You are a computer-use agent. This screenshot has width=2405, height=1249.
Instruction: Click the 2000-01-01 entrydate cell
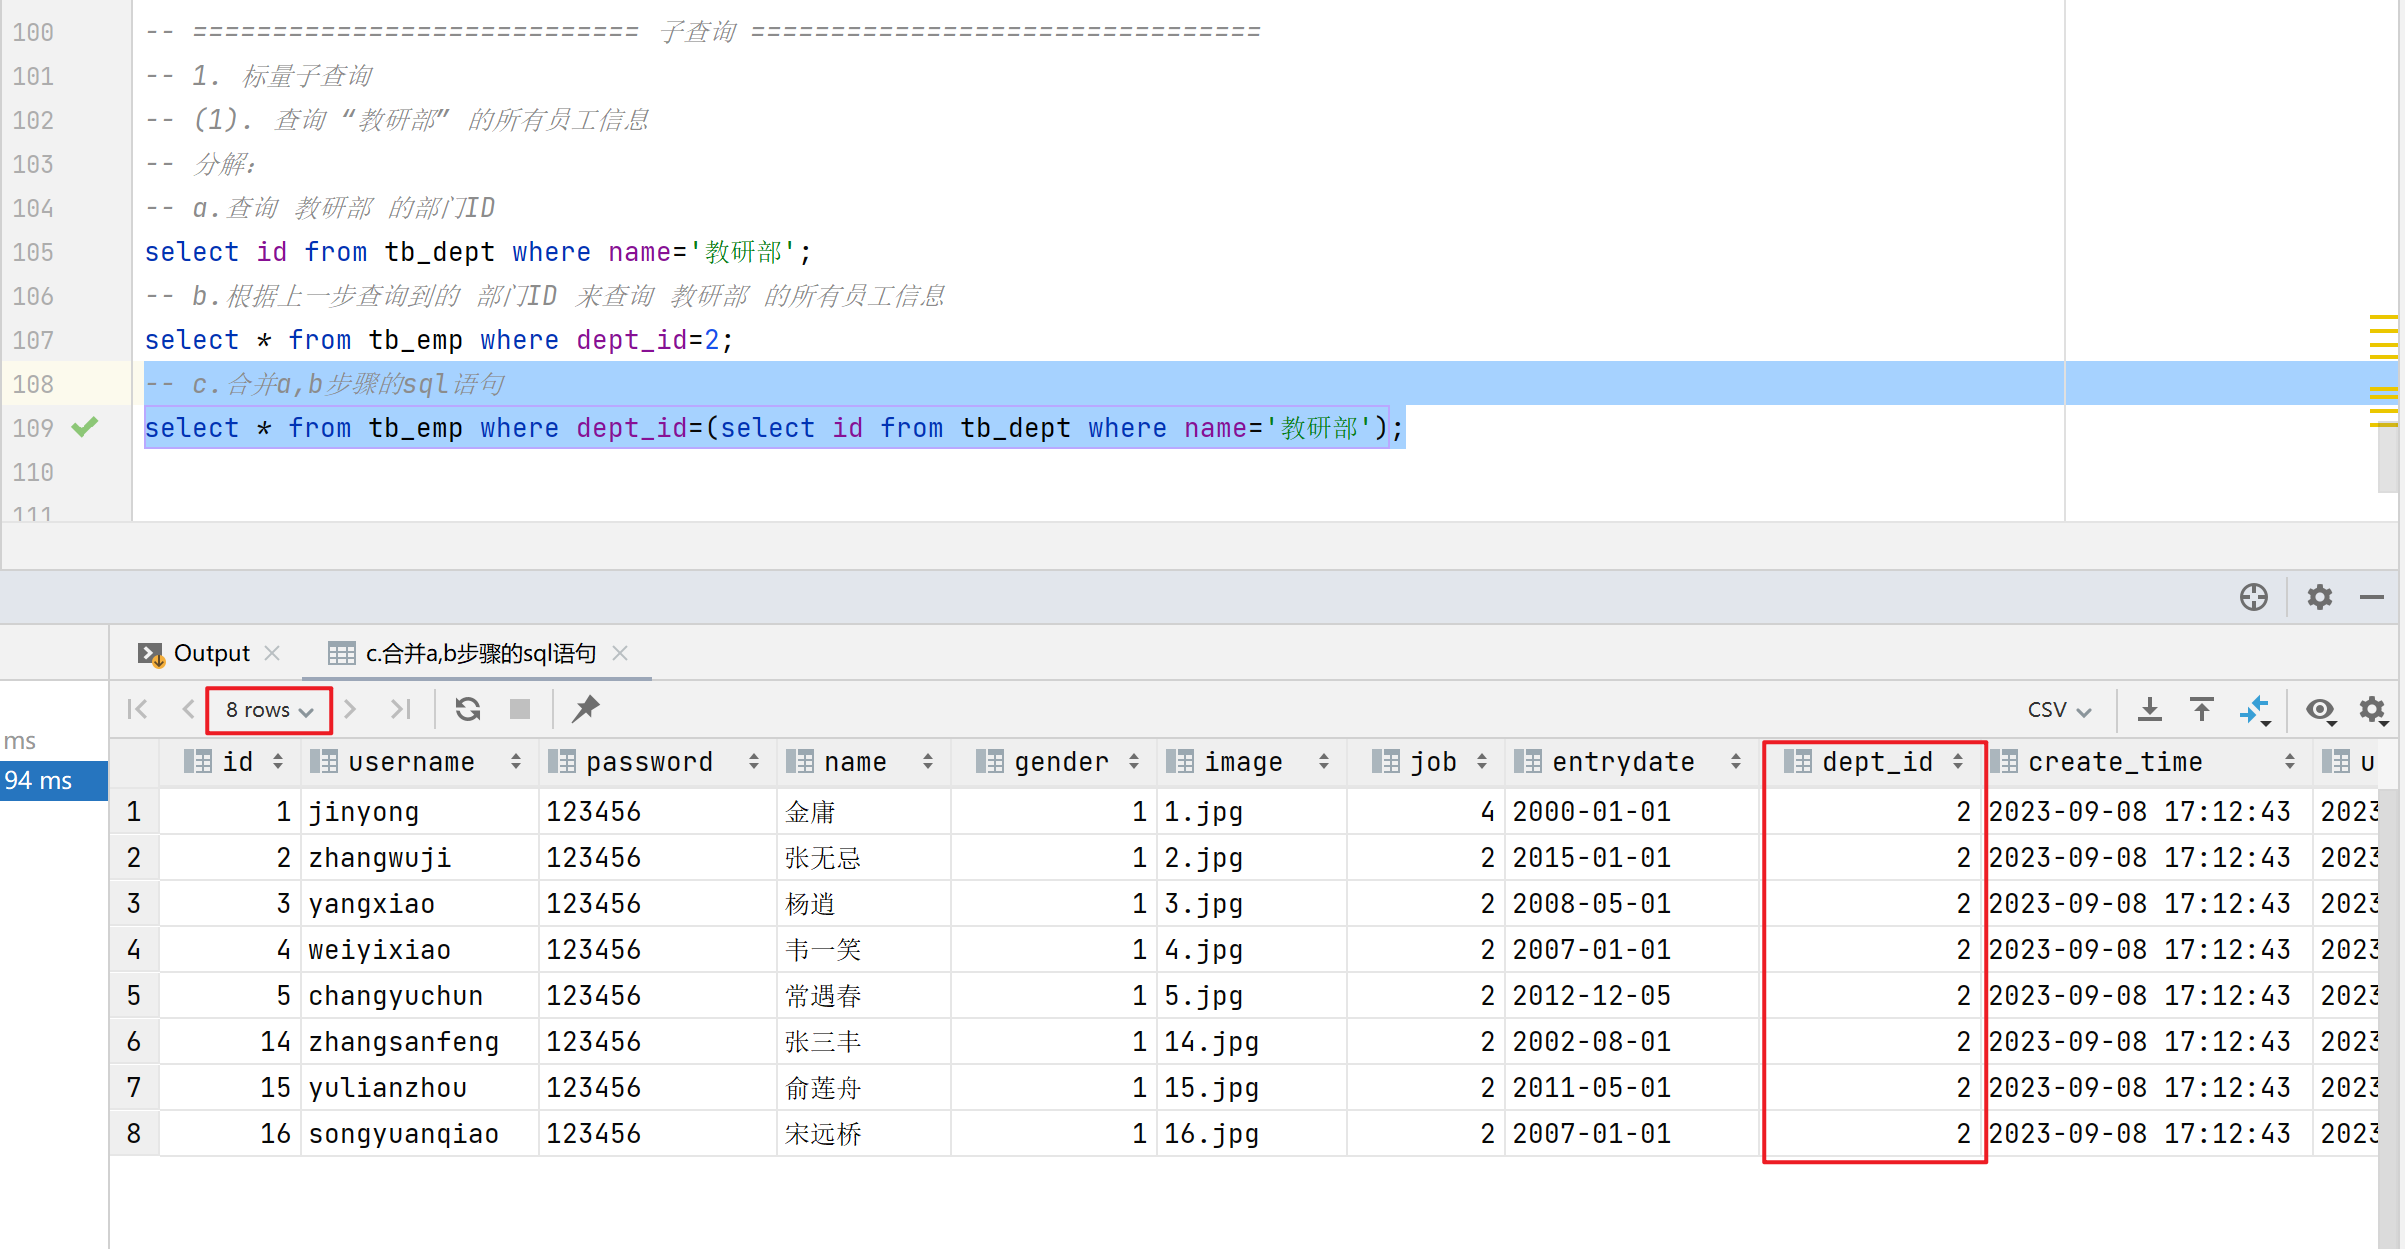1631,812
